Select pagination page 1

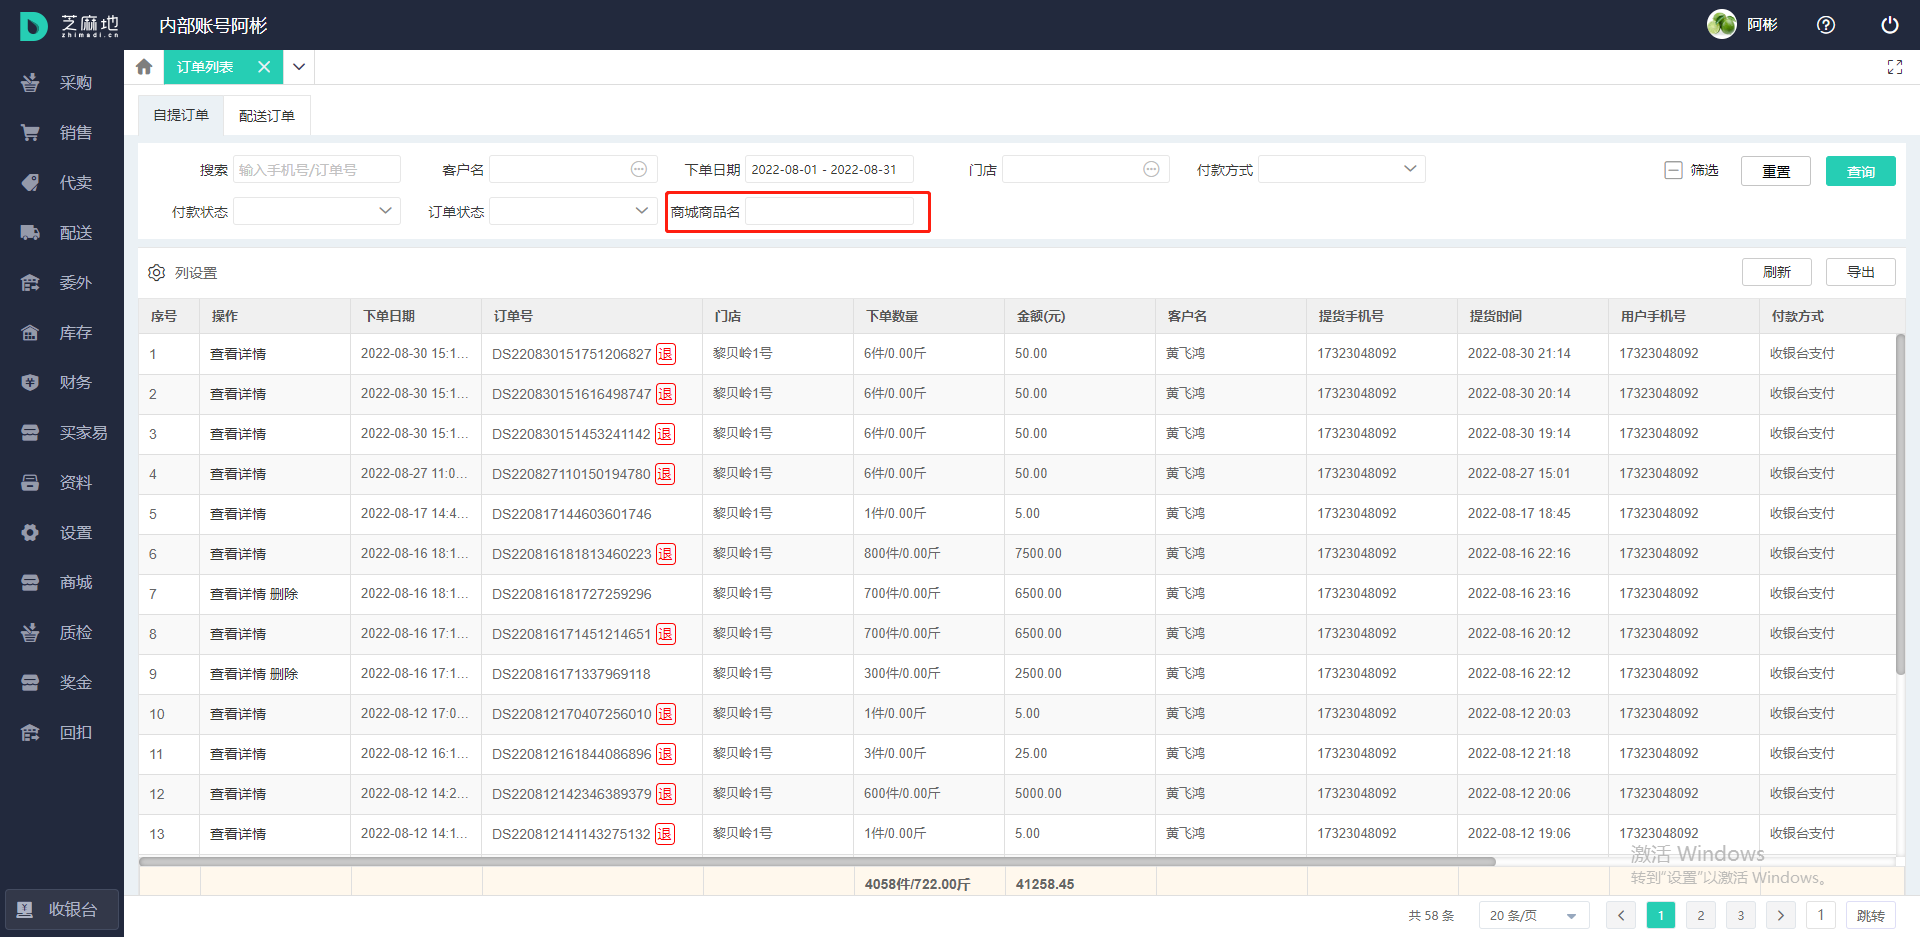(x=1661, y=915)
